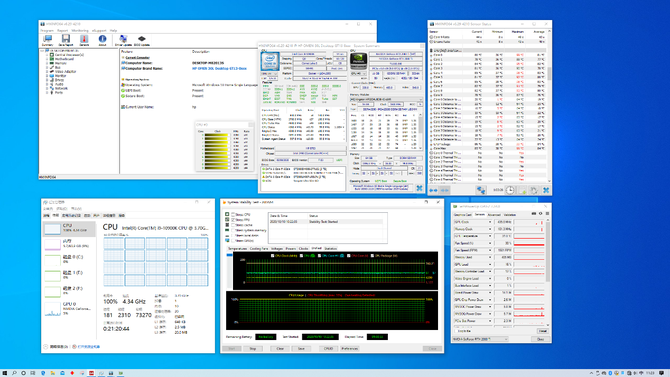Image resolution: width=670 pixels, height=377 pixels.
Task: Enable the Stress system memory checkbox
Action: [x=233, y=230]
